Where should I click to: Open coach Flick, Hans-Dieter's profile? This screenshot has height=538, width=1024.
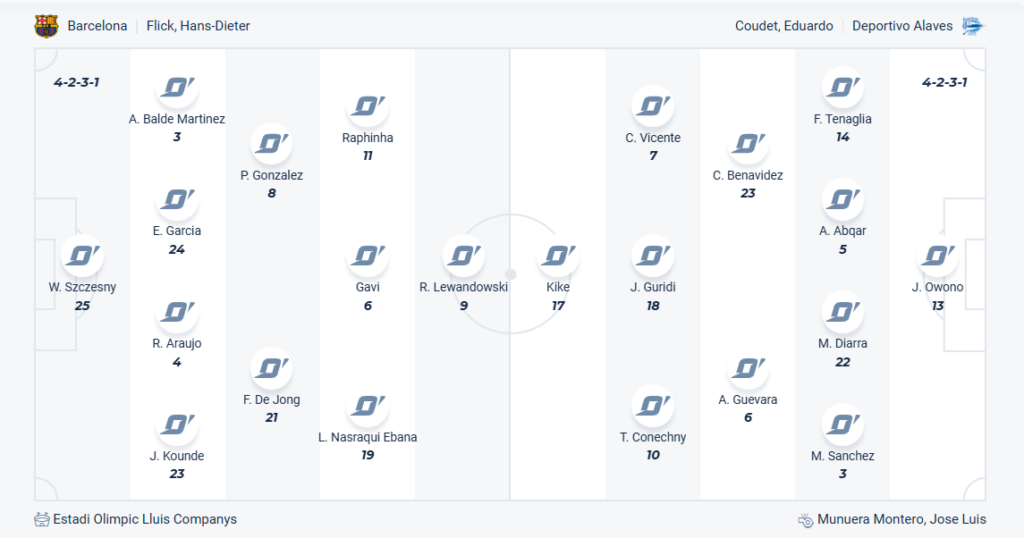[198, 26]
